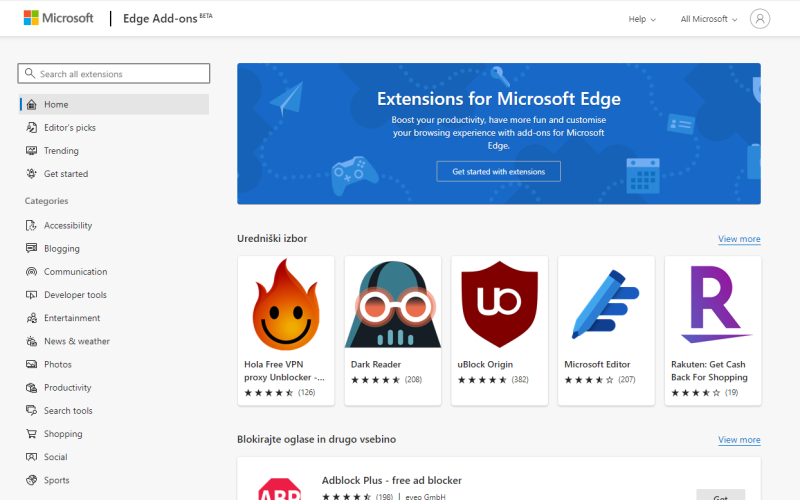The height and width of the screenshot is (500, 800).
Task: Click the Editor's picks icon
Action: [x=32, y=128]
